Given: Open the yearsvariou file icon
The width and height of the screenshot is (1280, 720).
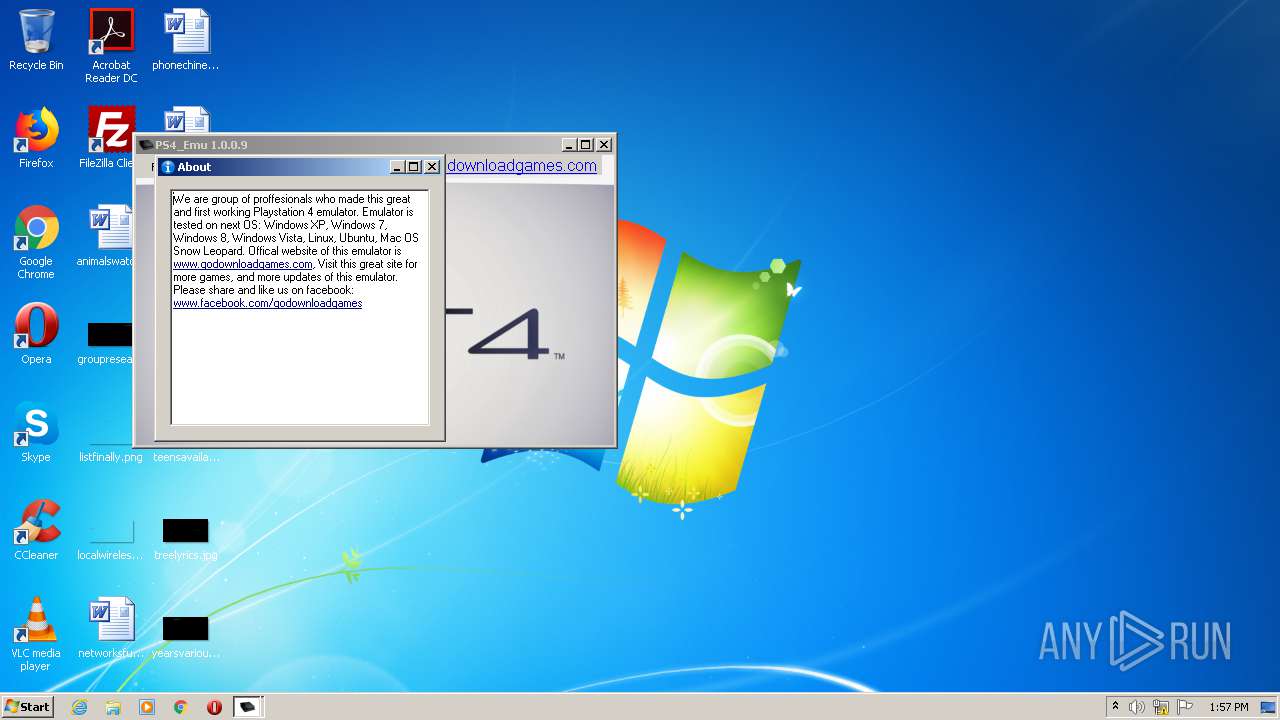Looking at the screenshot, I should 186,636.
